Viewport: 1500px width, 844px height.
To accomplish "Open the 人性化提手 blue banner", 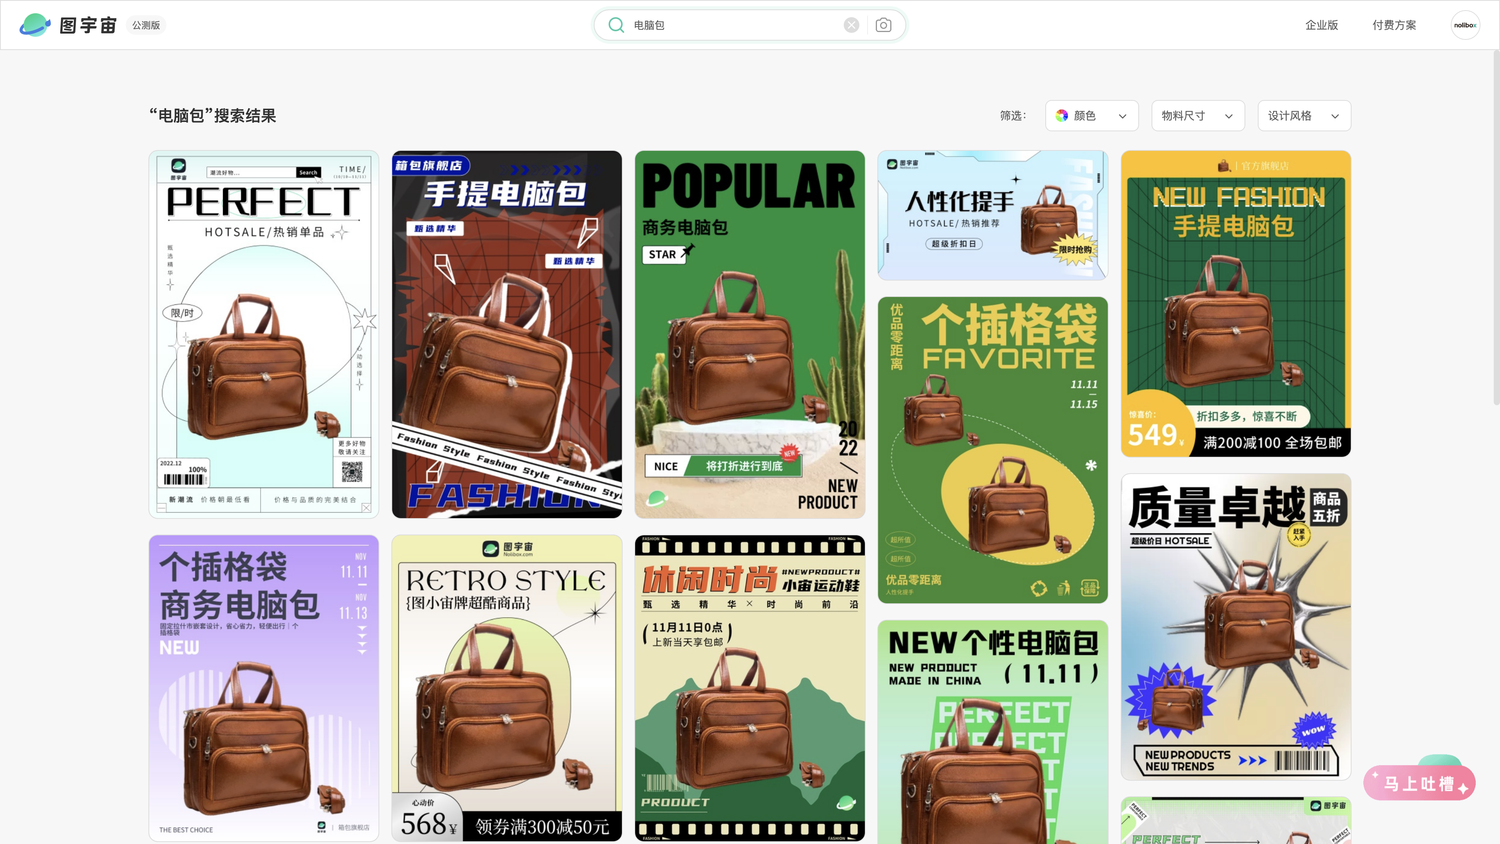I will (x=993, y=215).
